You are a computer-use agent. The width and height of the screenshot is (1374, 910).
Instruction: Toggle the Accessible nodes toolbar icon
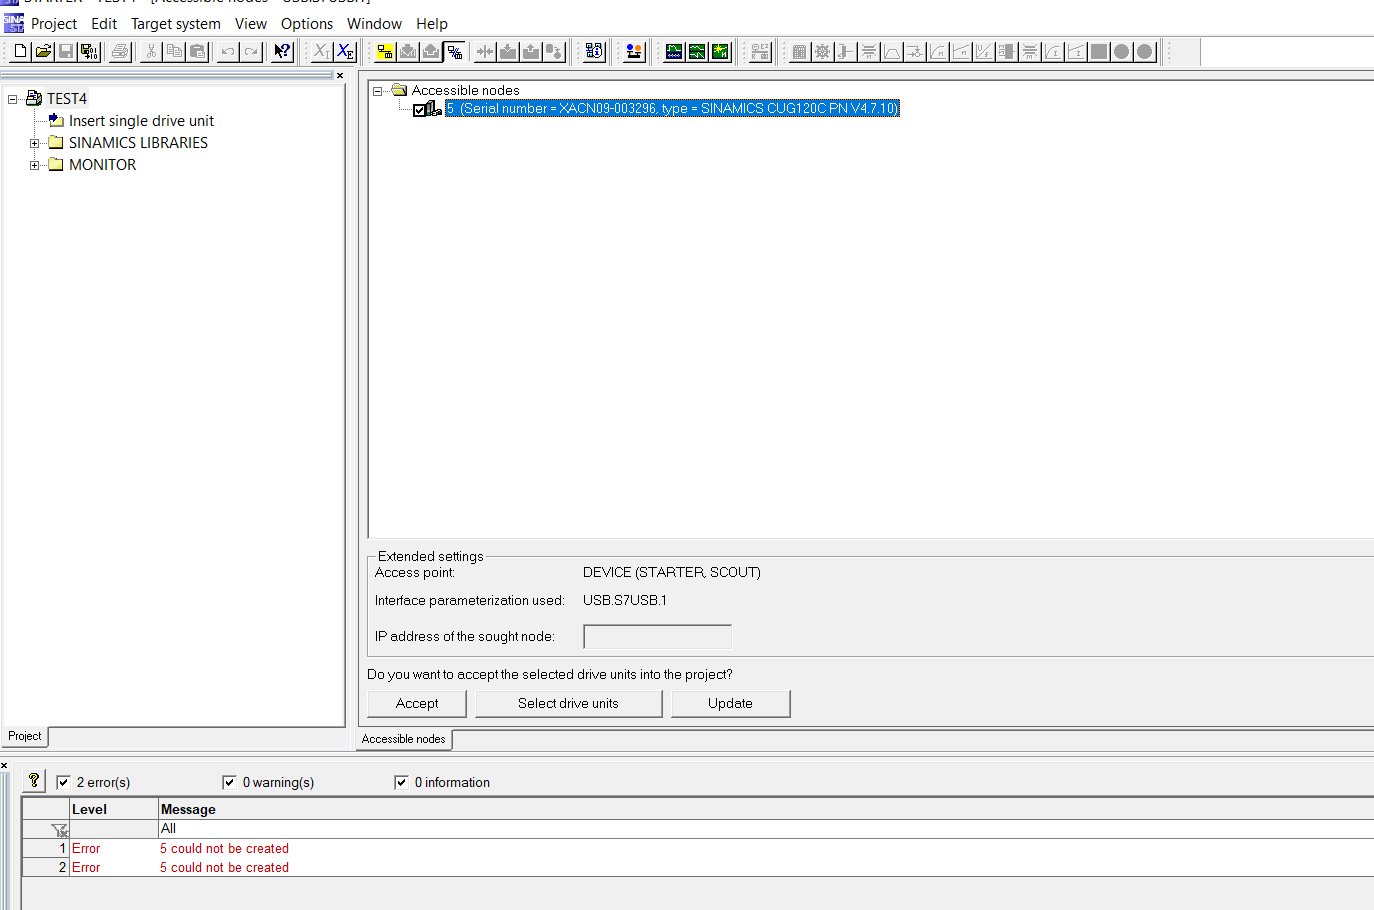coord(455,51)
